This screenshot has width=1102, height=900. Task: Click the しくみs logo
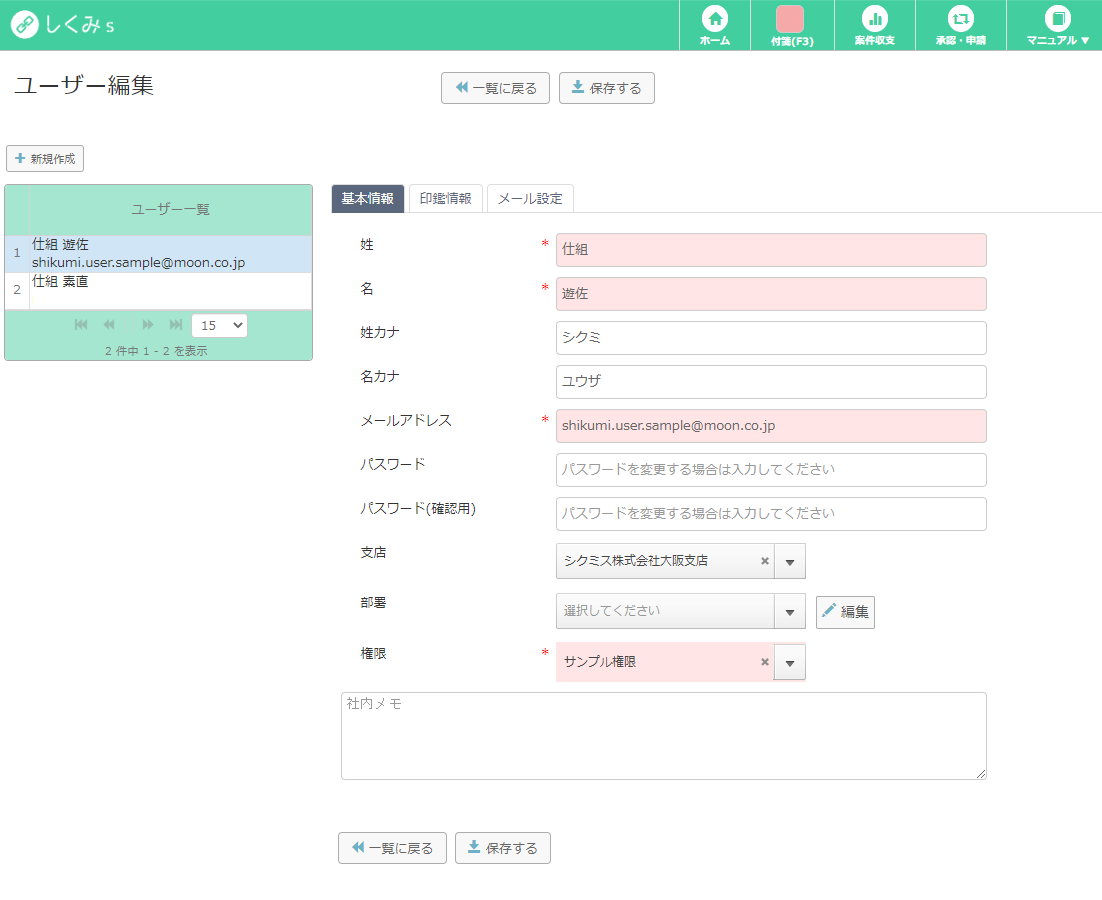click(63, 25)
